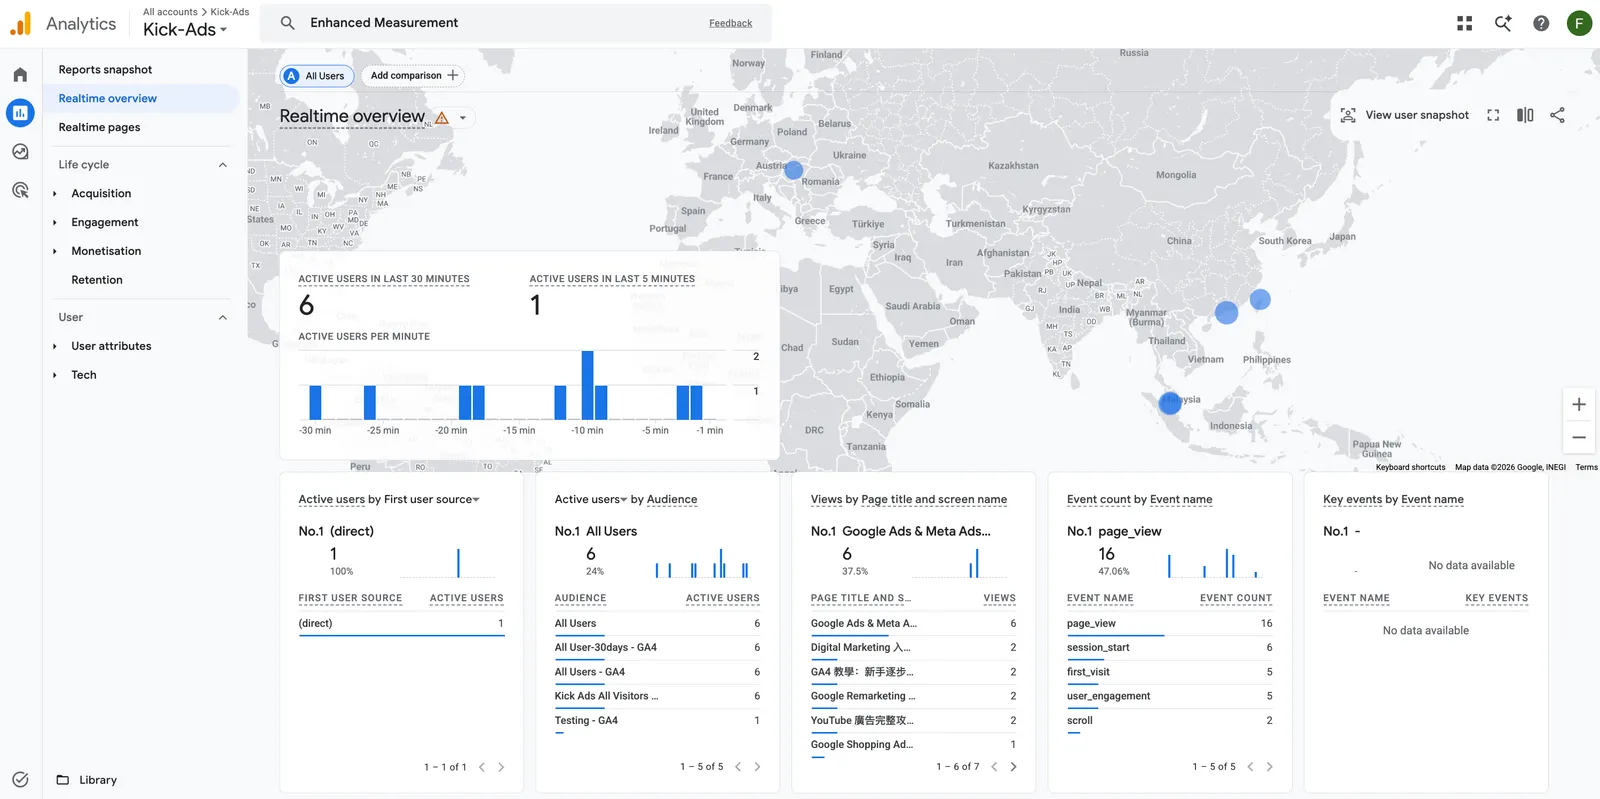This screenshot has height=799, width=1600.
Task: Select the session_start event row
Action: click(x=1169, y=648)
